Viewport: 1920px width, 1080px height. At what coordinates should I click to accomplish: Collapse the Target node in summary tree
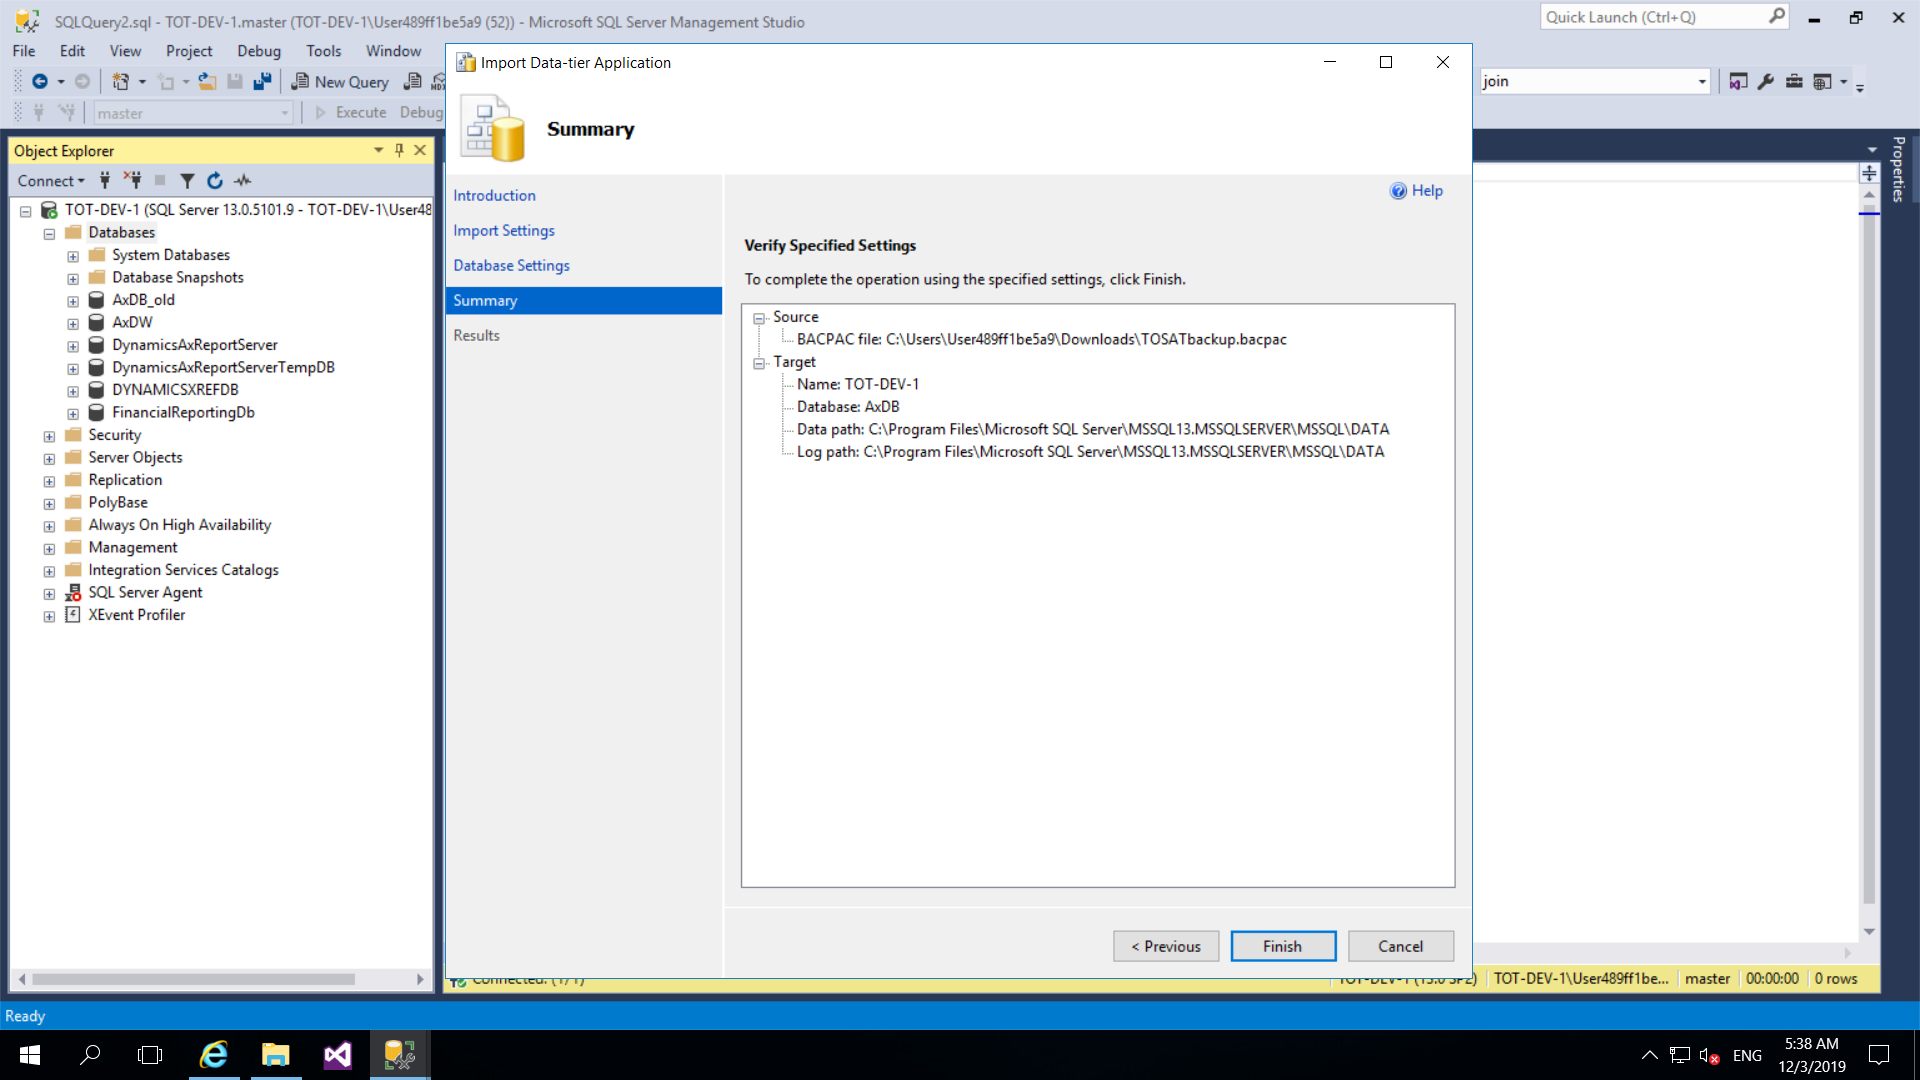759,363
